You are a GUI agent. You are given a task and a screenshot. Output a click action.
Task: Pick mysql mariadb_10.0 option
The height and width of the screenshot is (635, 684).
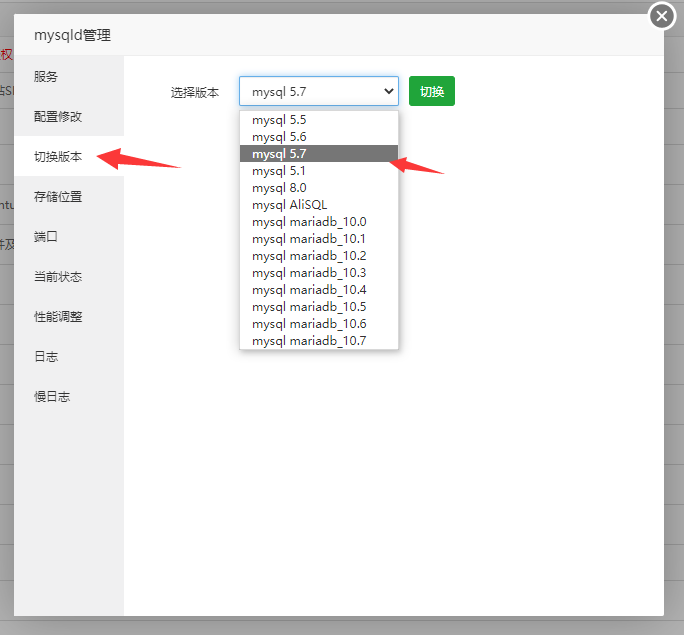pos(319,222)
